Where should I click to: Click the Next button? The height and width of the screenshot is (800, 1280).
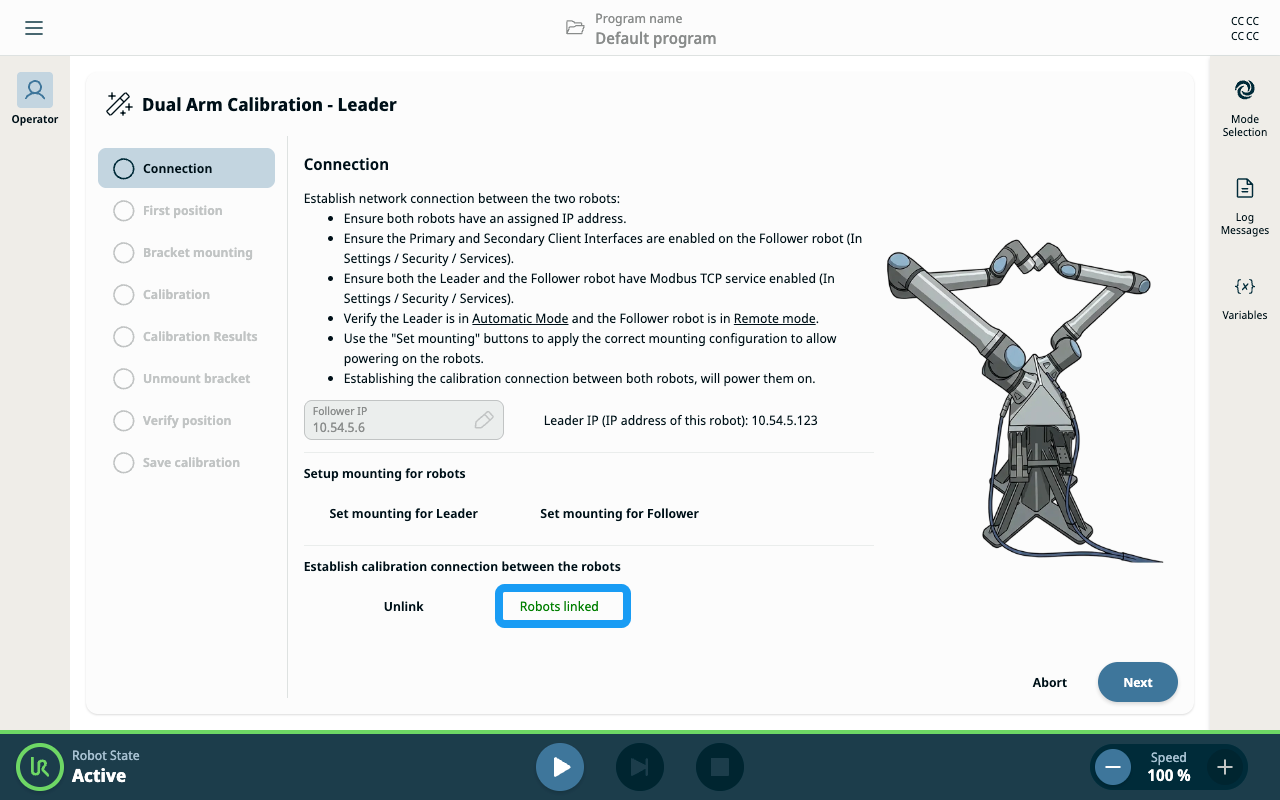(1138, 682)
